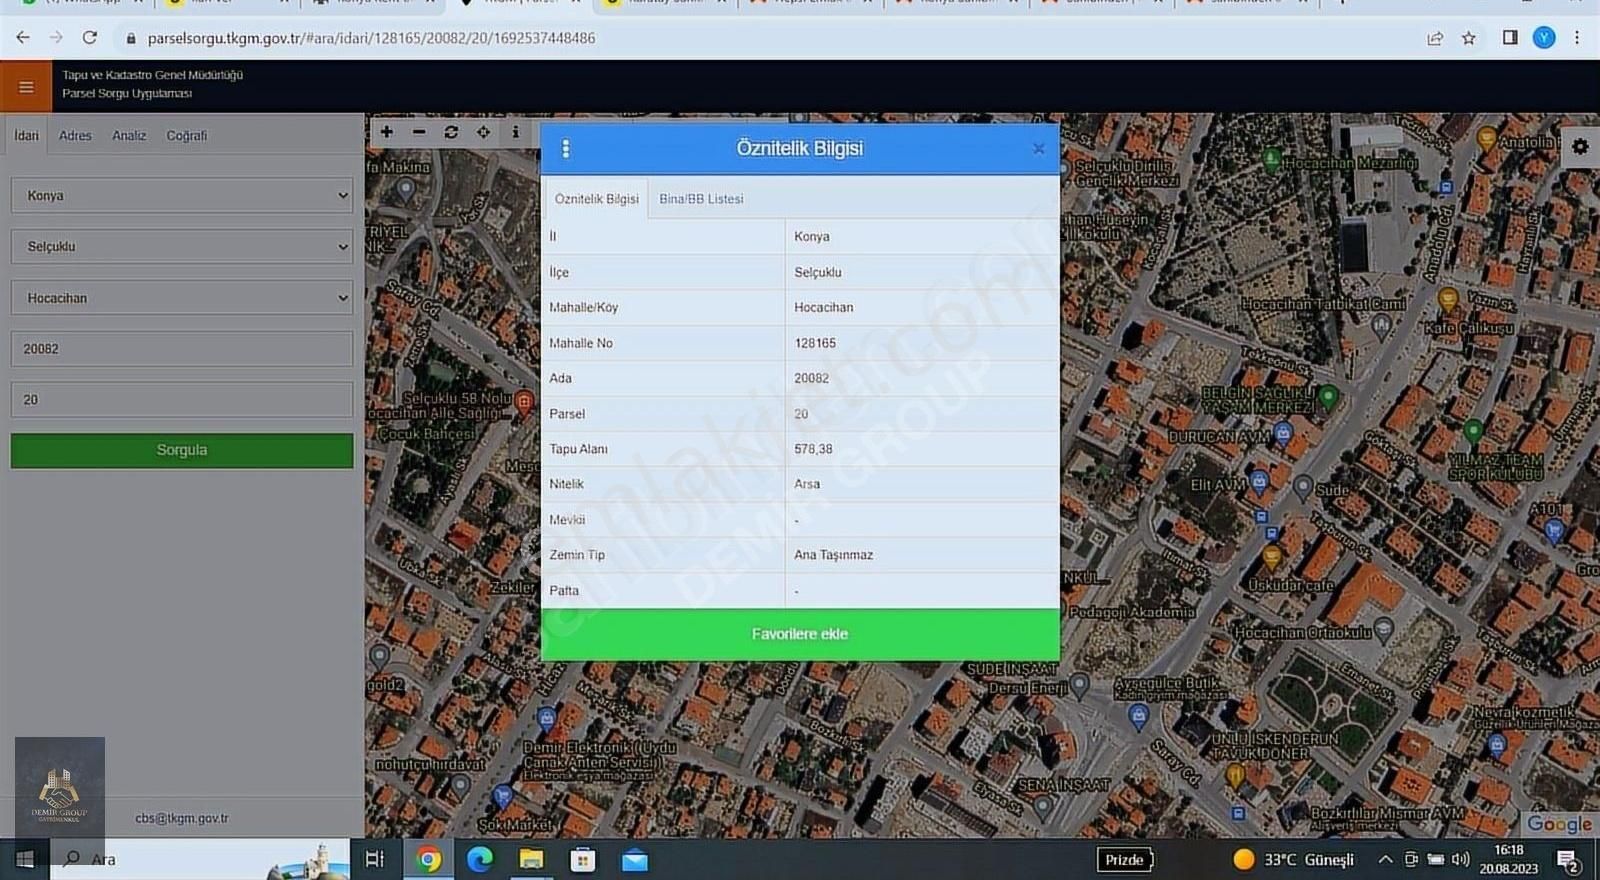Click the İlçe value Selçuklu in table
This screenshot has width=1600, height=880.
coord(818,272)
